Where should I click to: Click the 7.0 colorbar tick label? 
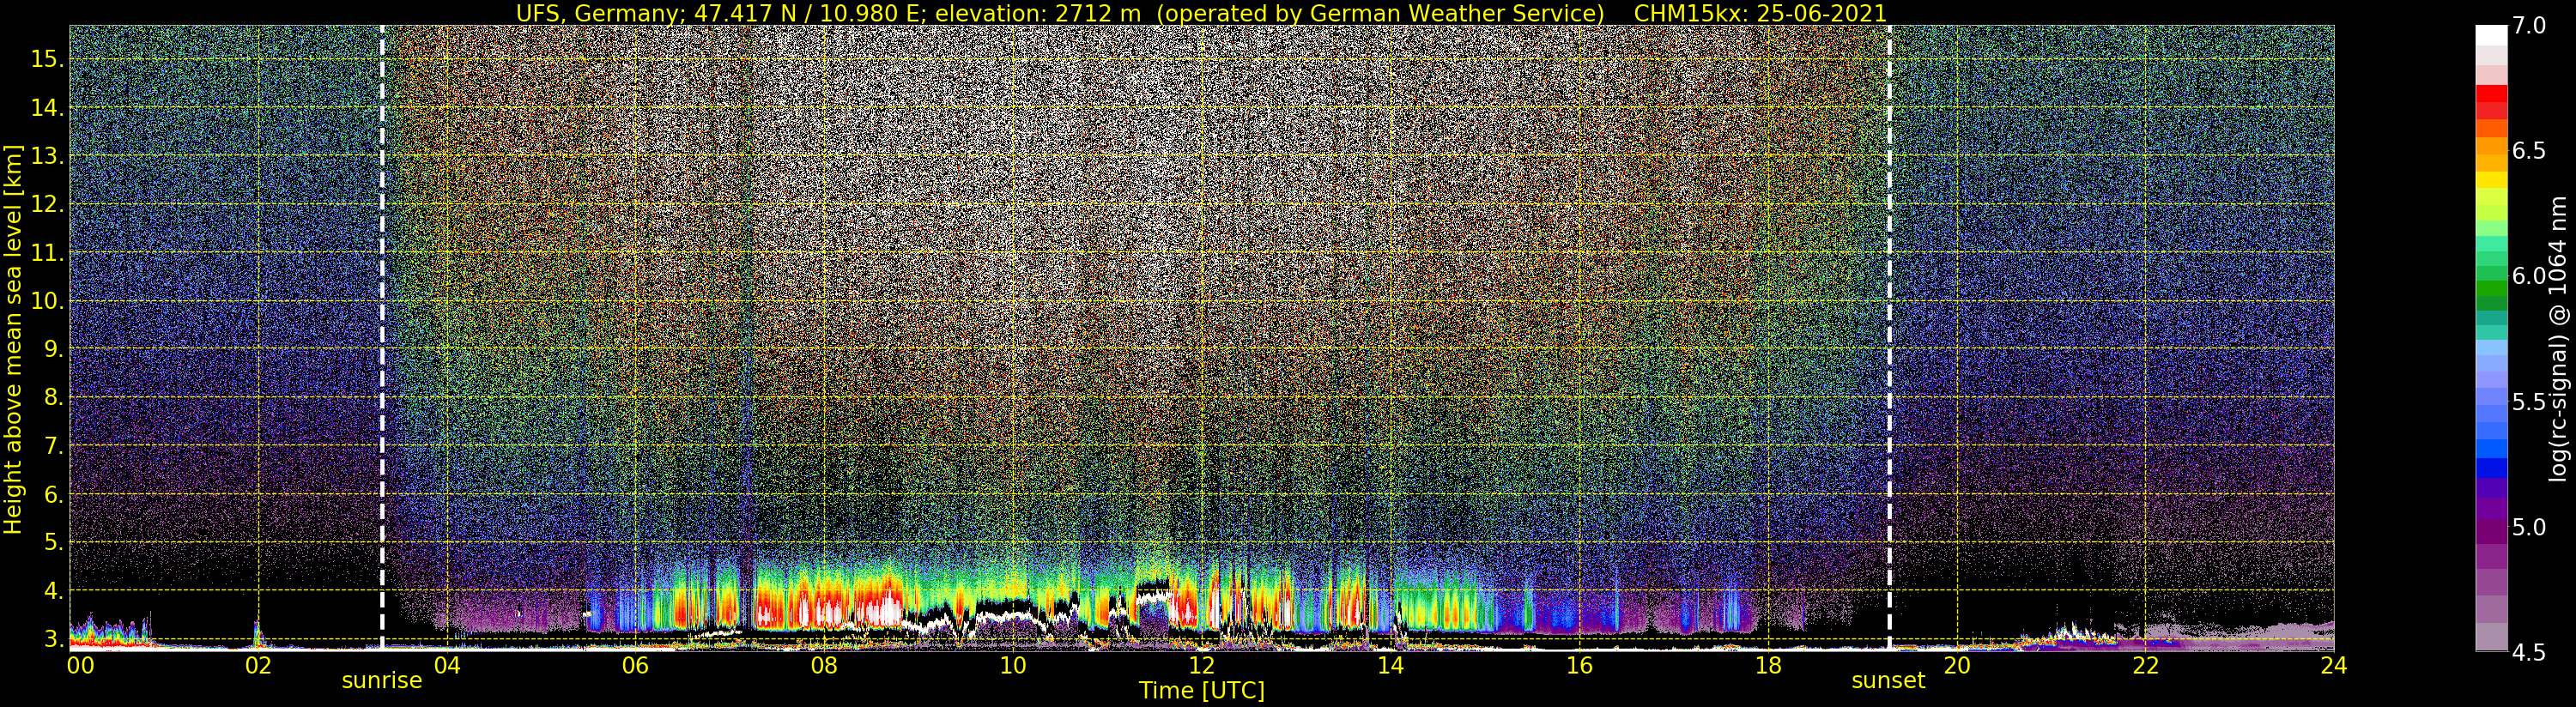pyautogui.click(x=2529, y=26)
